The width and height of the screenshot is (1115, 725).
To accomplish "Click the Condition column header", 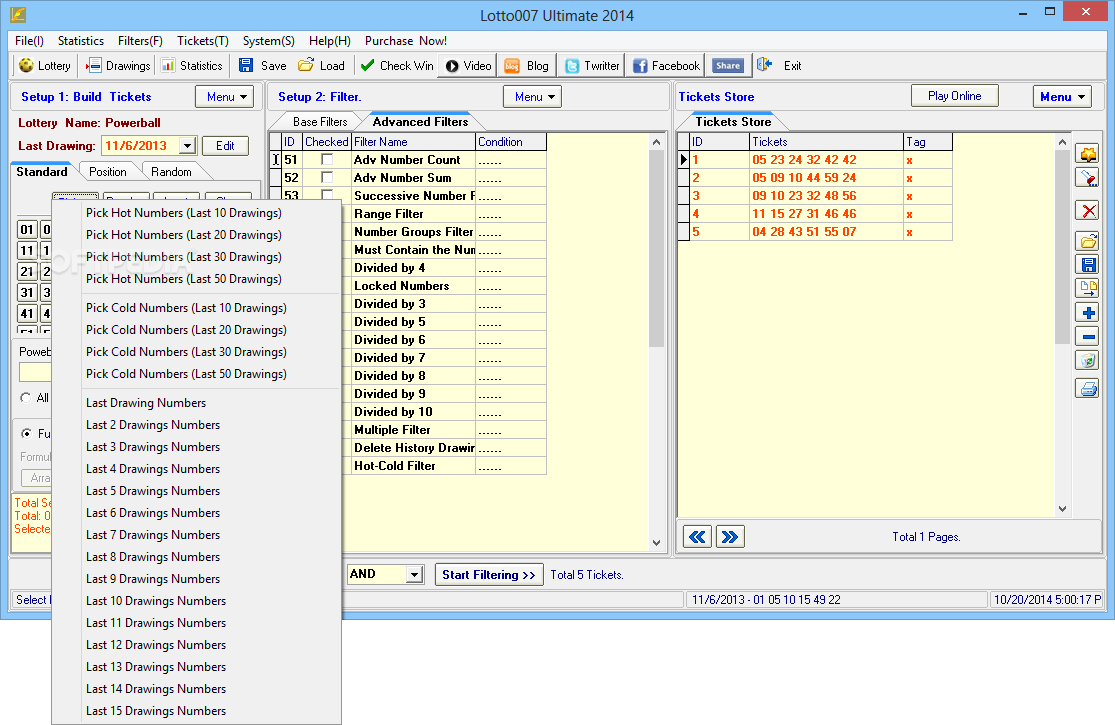I will click(511, 141).
